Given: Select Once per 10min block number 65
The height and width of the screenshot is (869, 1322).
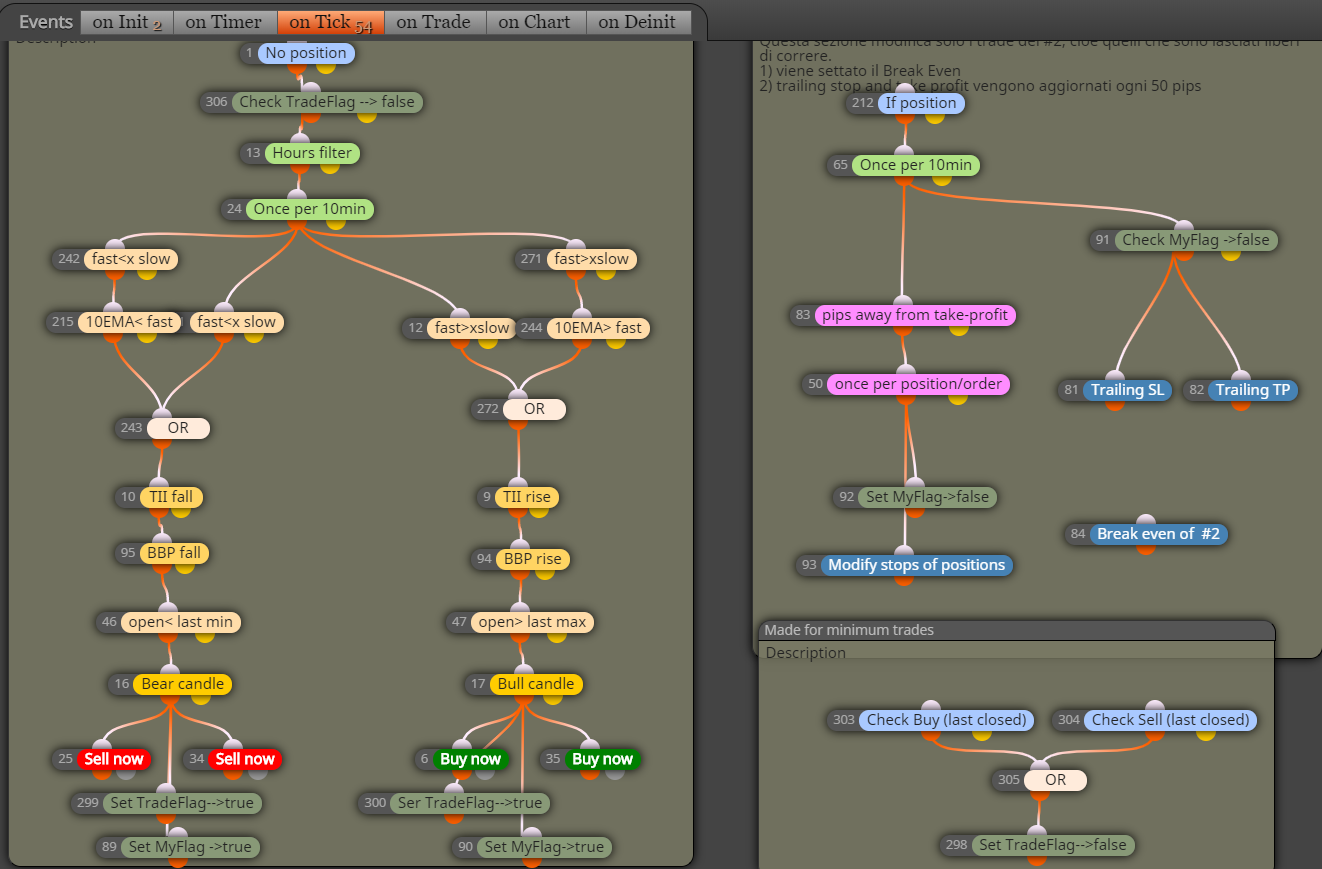Looking at the screenshot, I should [x=917, y=165].
